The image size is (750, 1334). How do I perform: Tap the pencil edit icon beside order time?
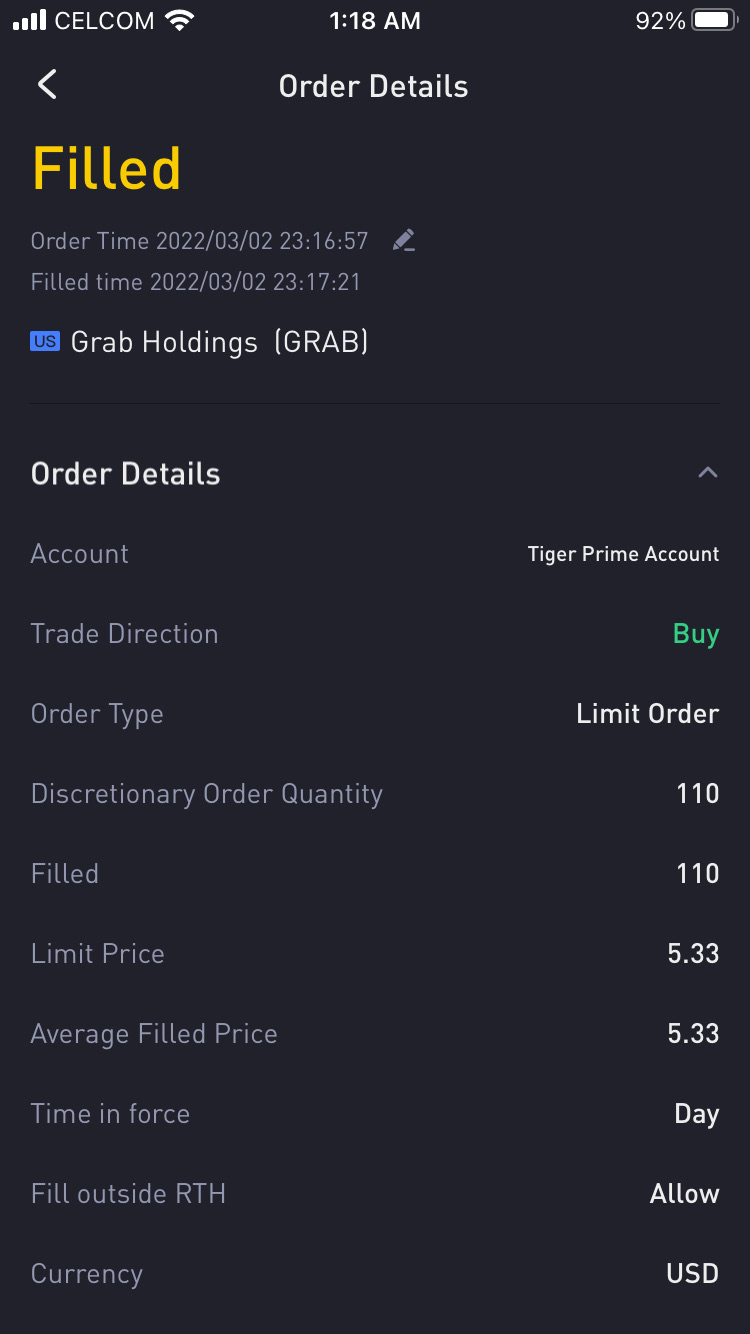click(404, 240)
